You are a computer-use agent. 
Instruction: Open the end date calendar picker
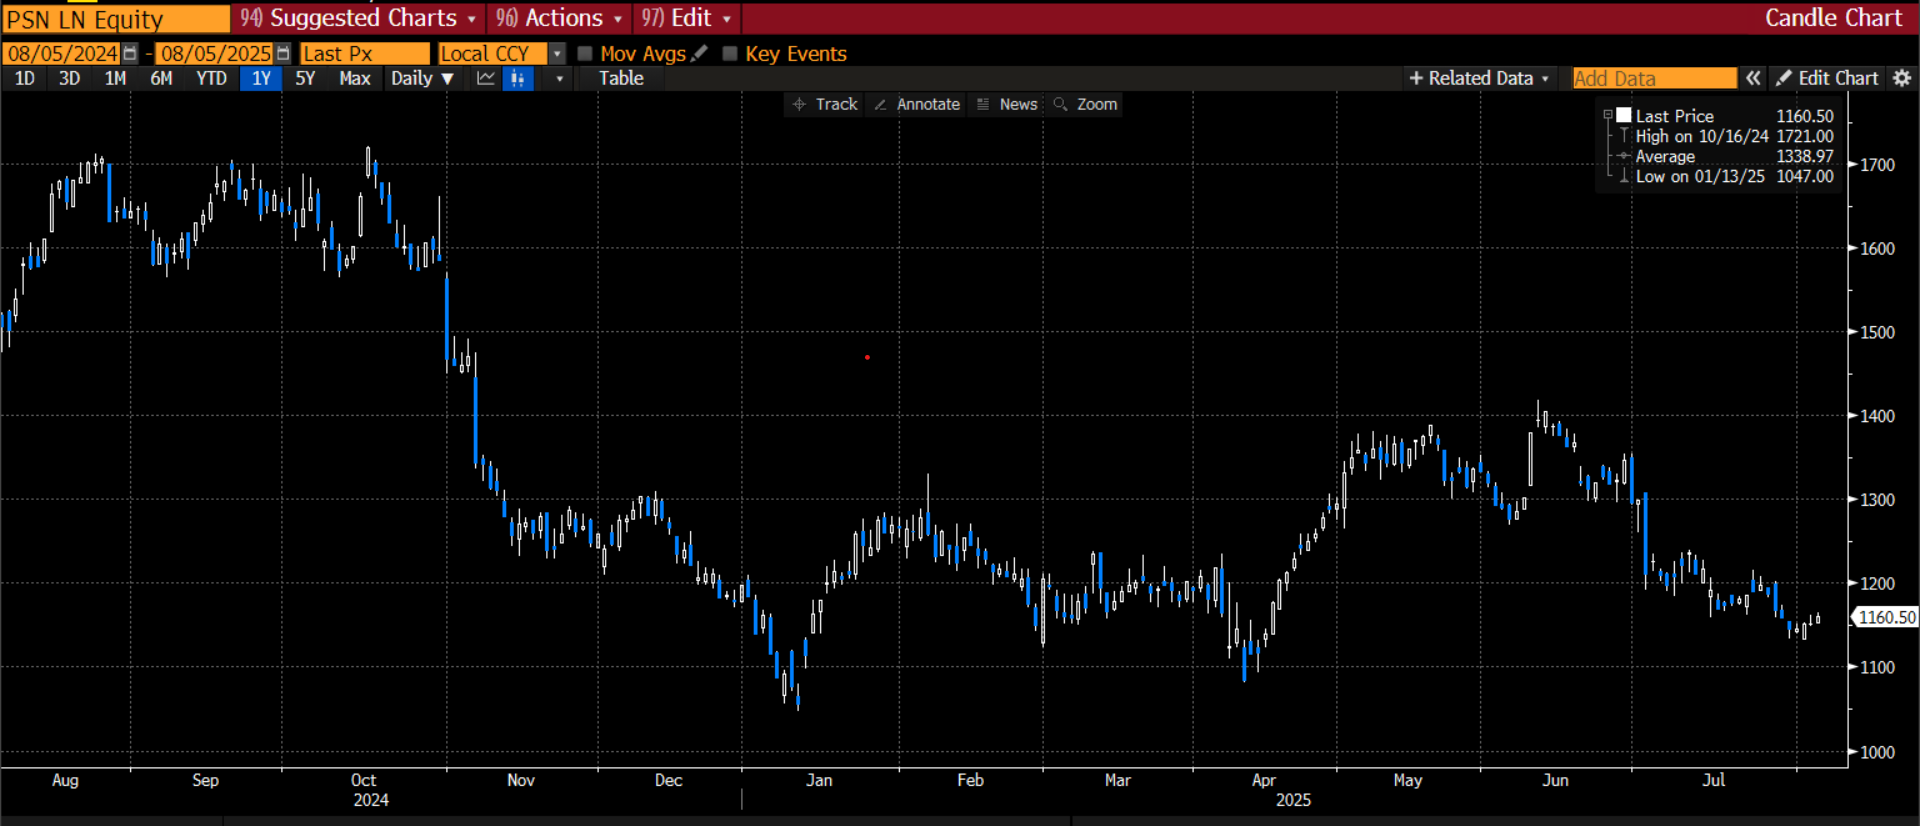[x=283, y=54]
